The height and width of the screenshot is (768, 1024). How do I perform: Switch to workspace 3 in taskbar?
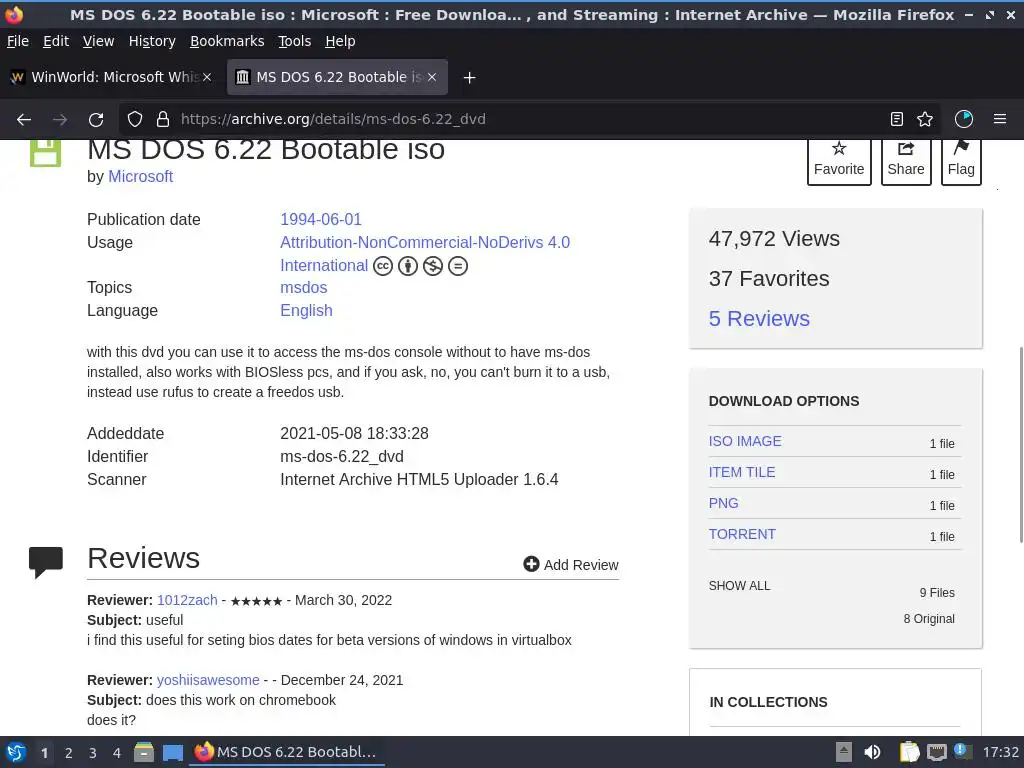[93, 753]
